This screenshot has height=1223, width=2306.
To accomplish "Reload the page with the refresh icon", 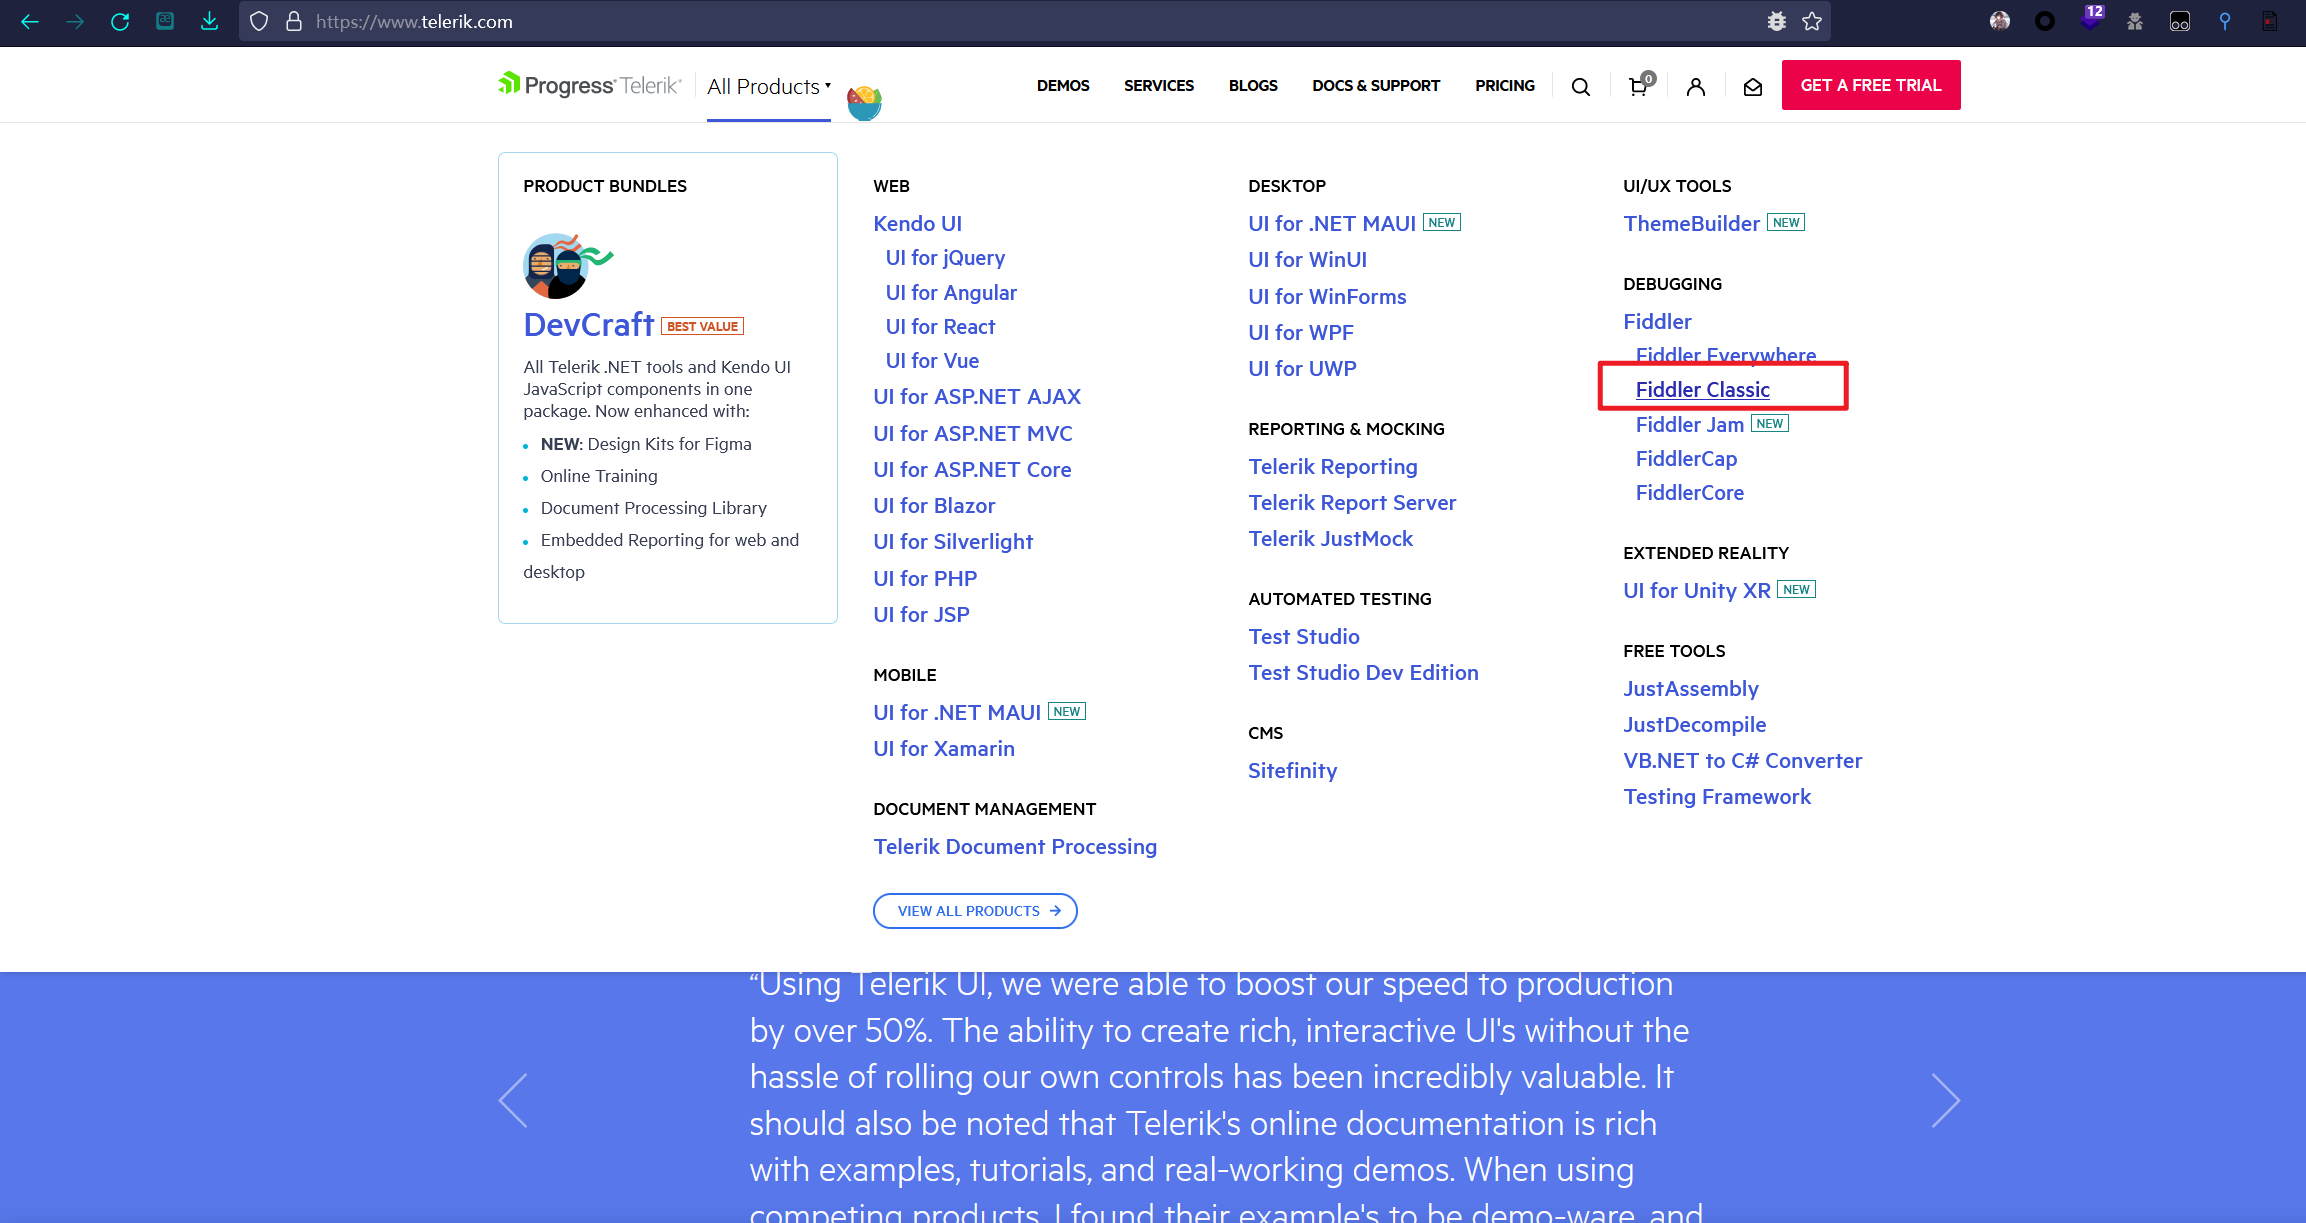I will coord(120,21).
